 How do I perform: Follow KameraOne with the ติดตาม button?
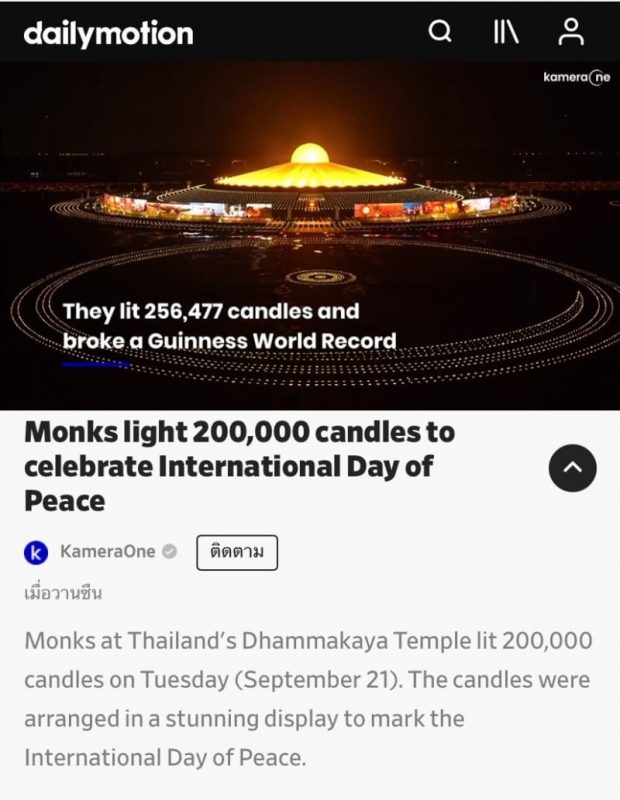coord(237,553)
